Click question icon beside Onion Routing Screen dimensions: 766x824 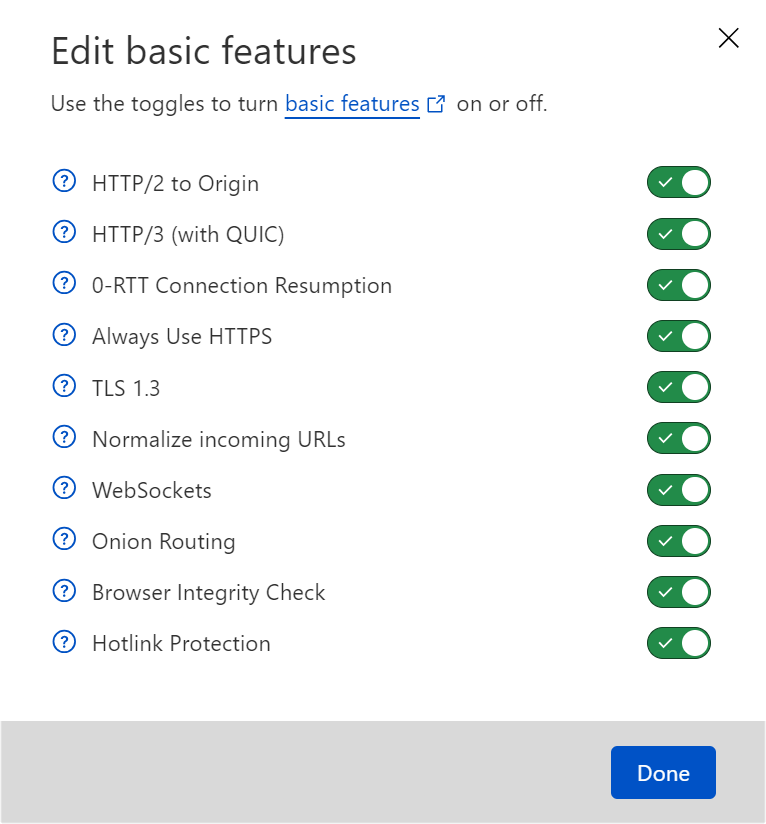64,539
